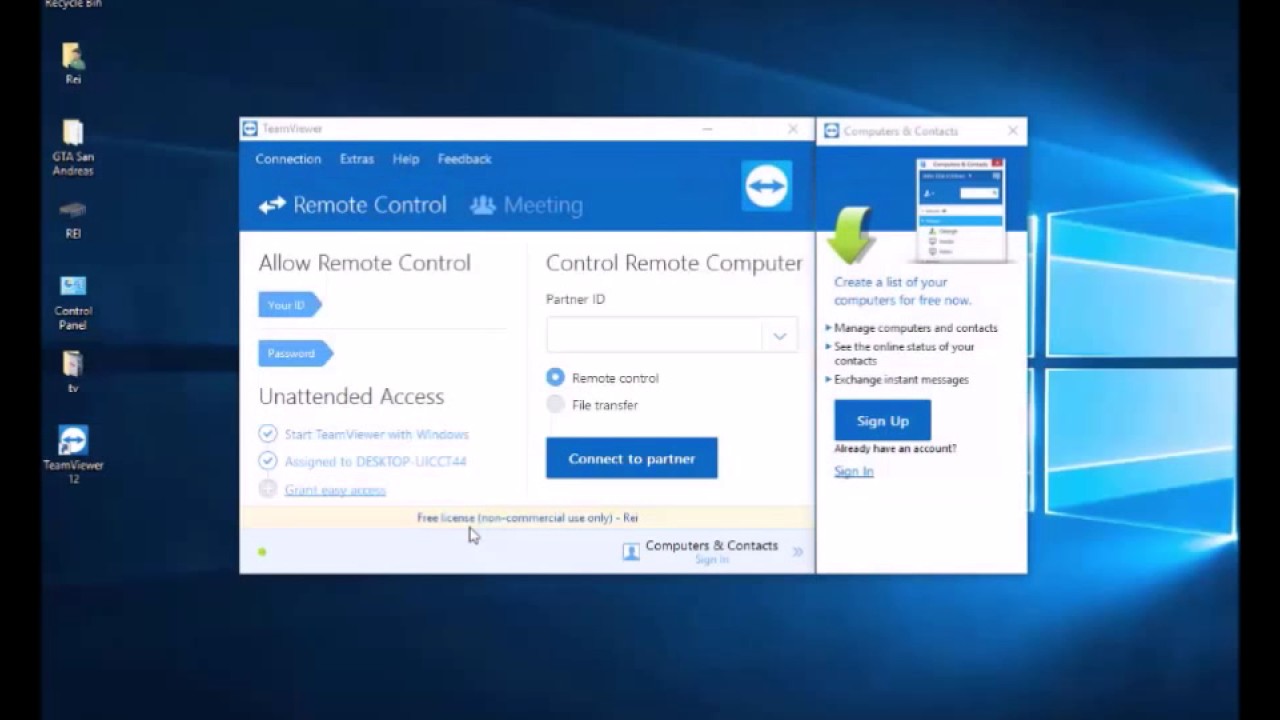Close the Computers & Contacts window
This screenshot has width=1280, height=720.
[1012, 131]
